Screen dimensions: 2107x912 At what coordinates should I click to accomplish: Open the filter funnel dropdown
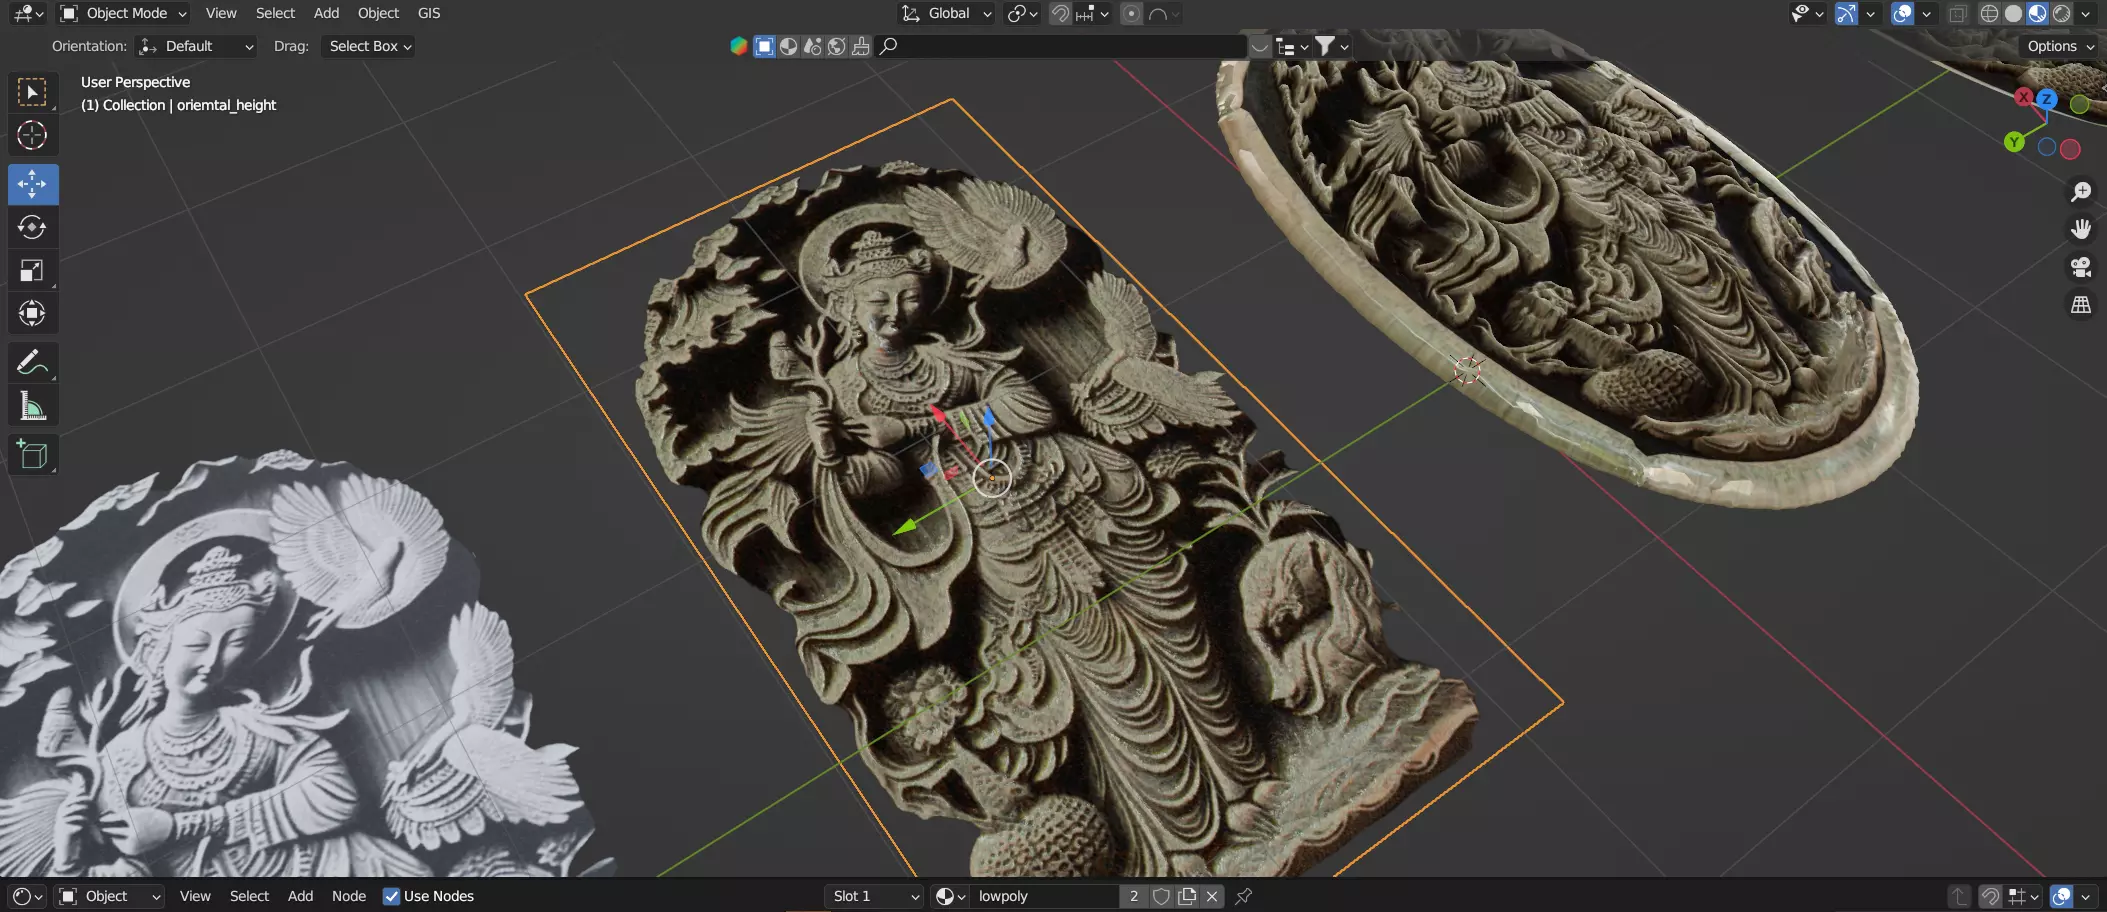(1331, 46)
